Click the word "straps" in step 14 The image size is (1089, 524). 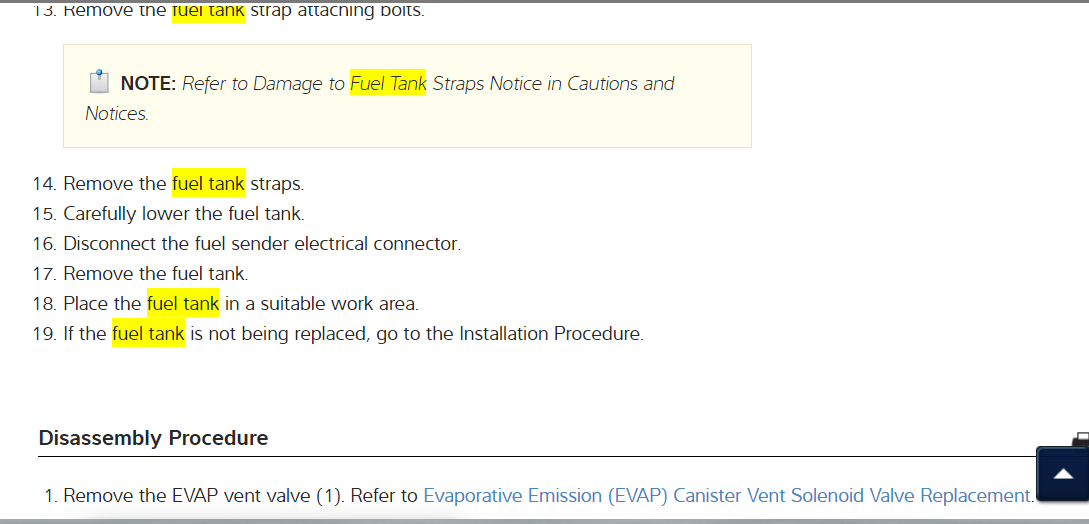tap(276, 184)
